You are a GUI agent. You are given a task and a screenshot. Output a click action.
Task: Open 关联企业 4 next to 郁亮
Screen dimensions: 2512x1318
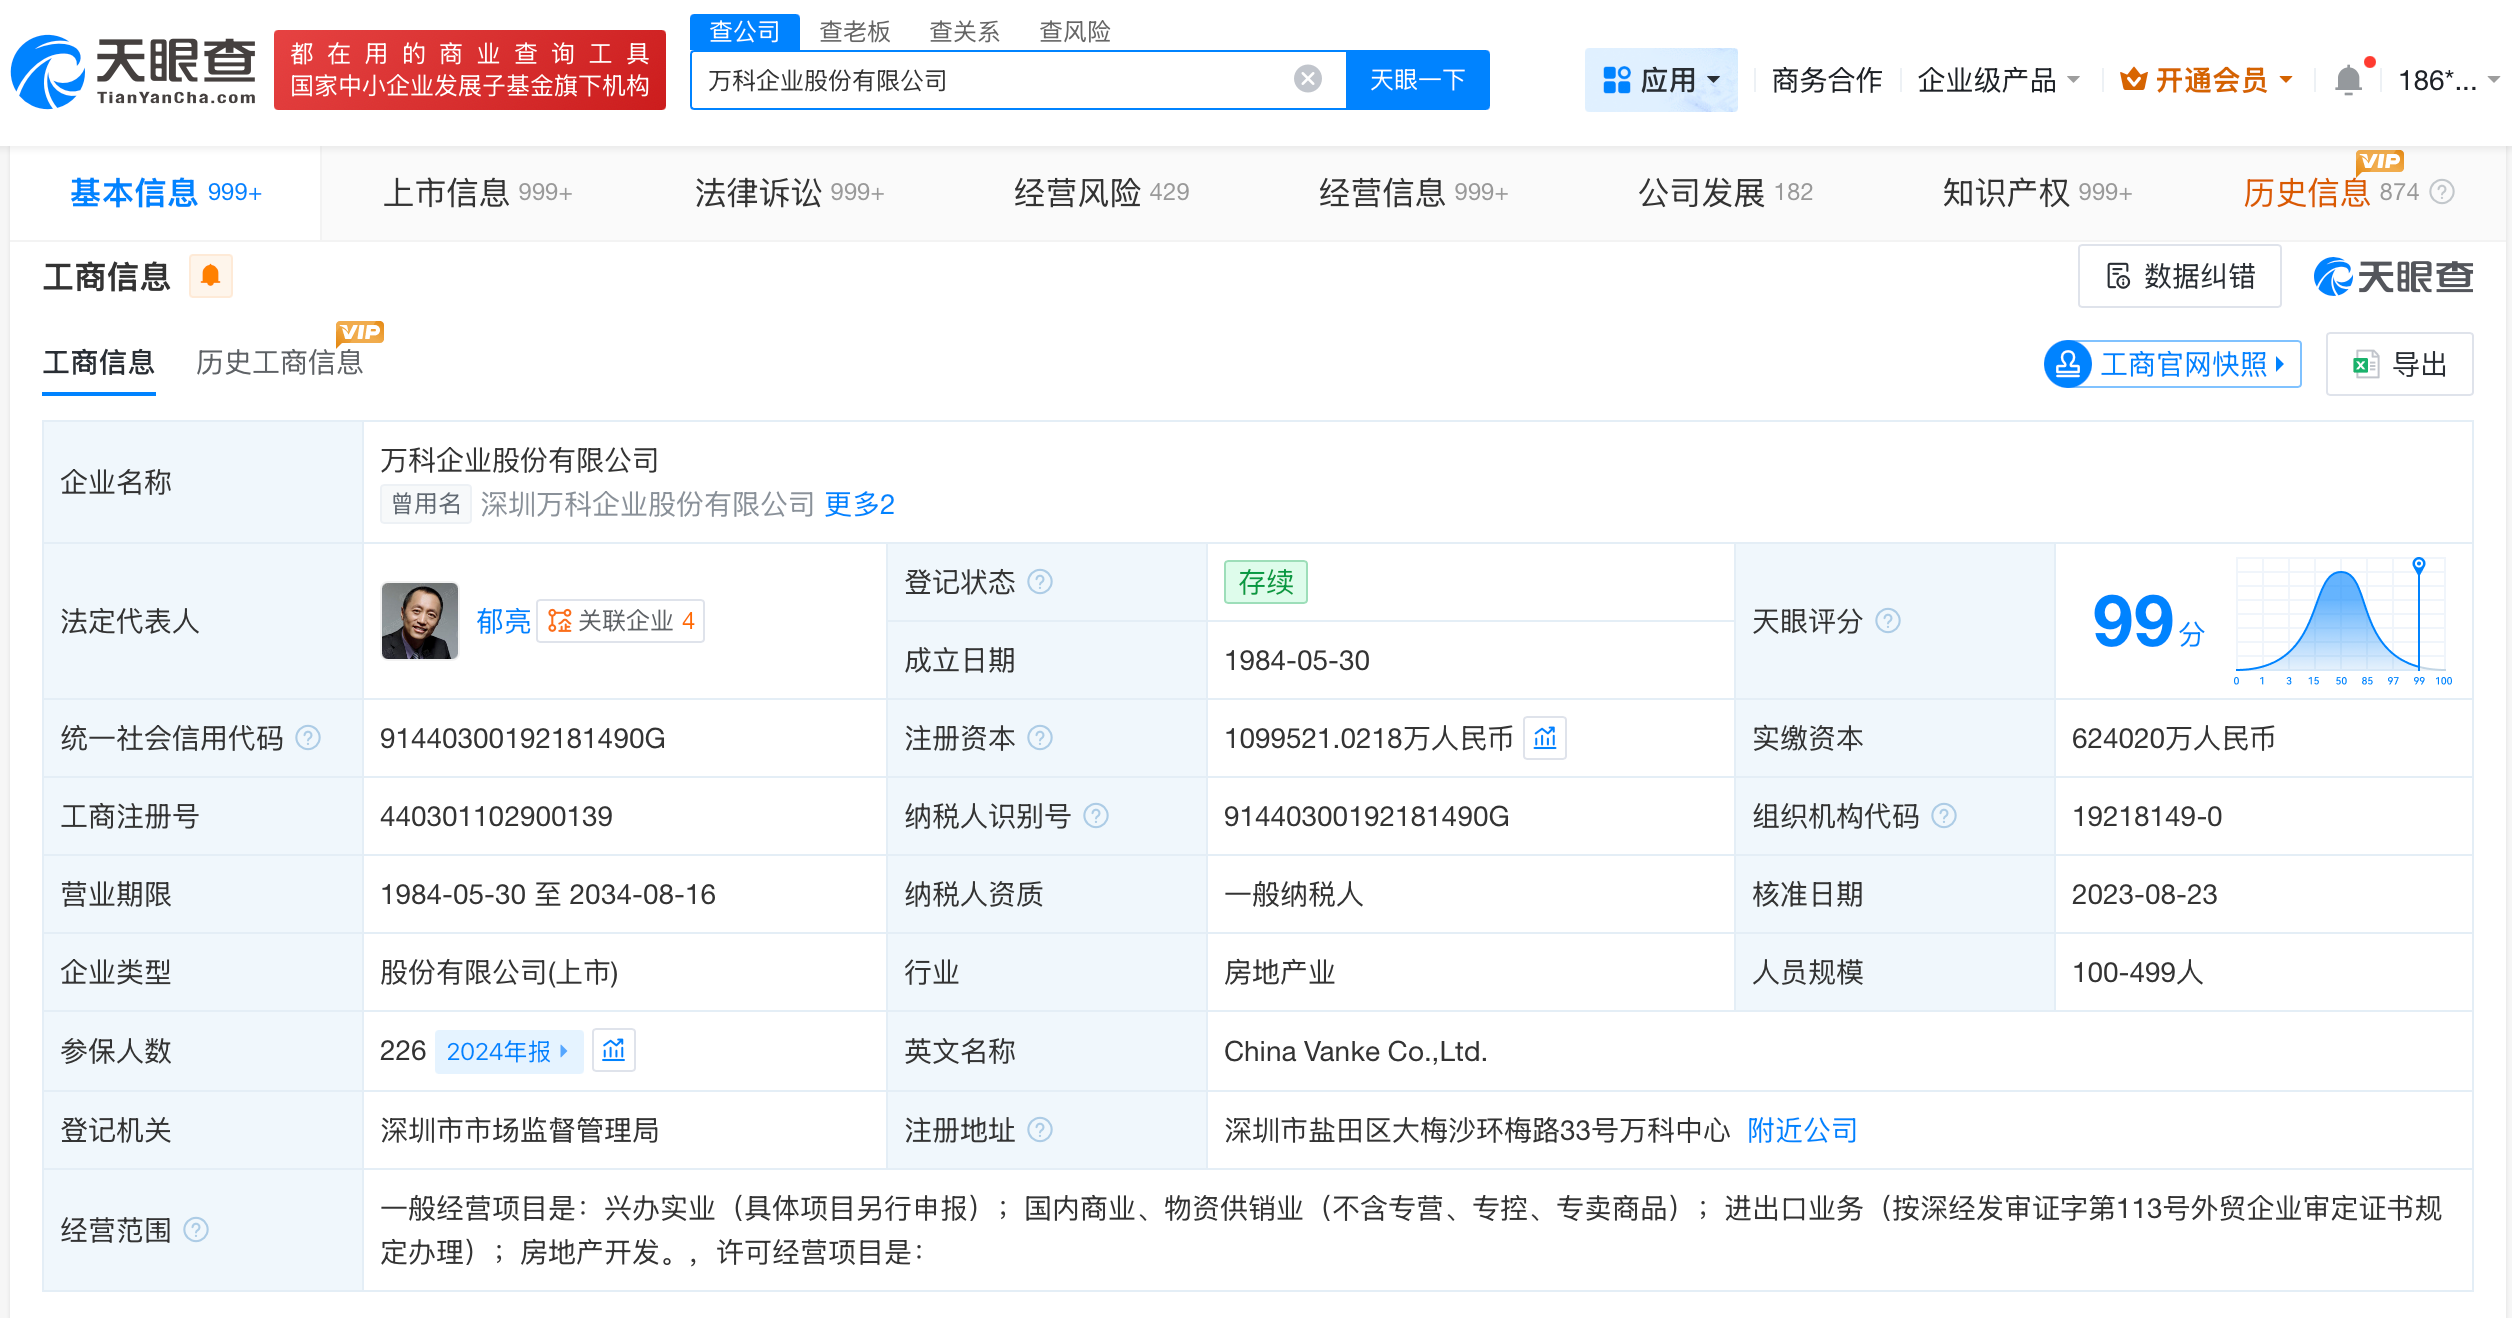[621, 621]
